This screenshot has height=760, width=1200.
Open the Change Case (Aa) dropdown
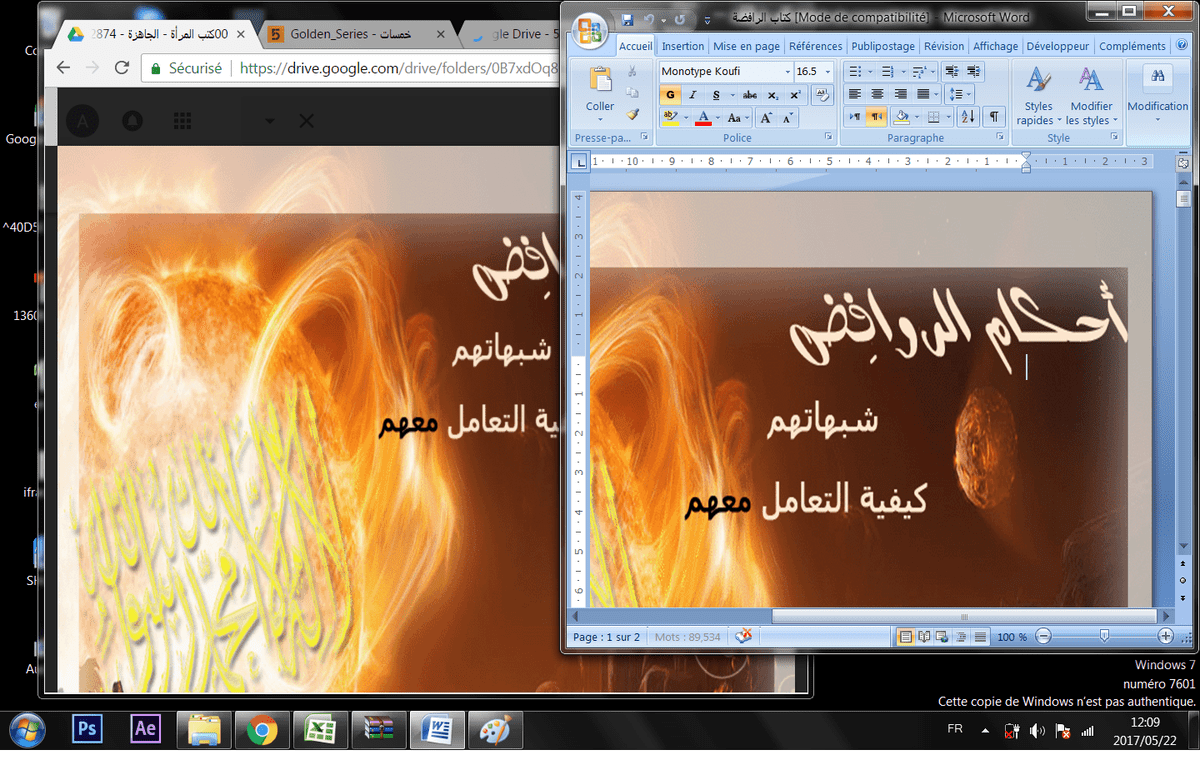pos(737,118)
